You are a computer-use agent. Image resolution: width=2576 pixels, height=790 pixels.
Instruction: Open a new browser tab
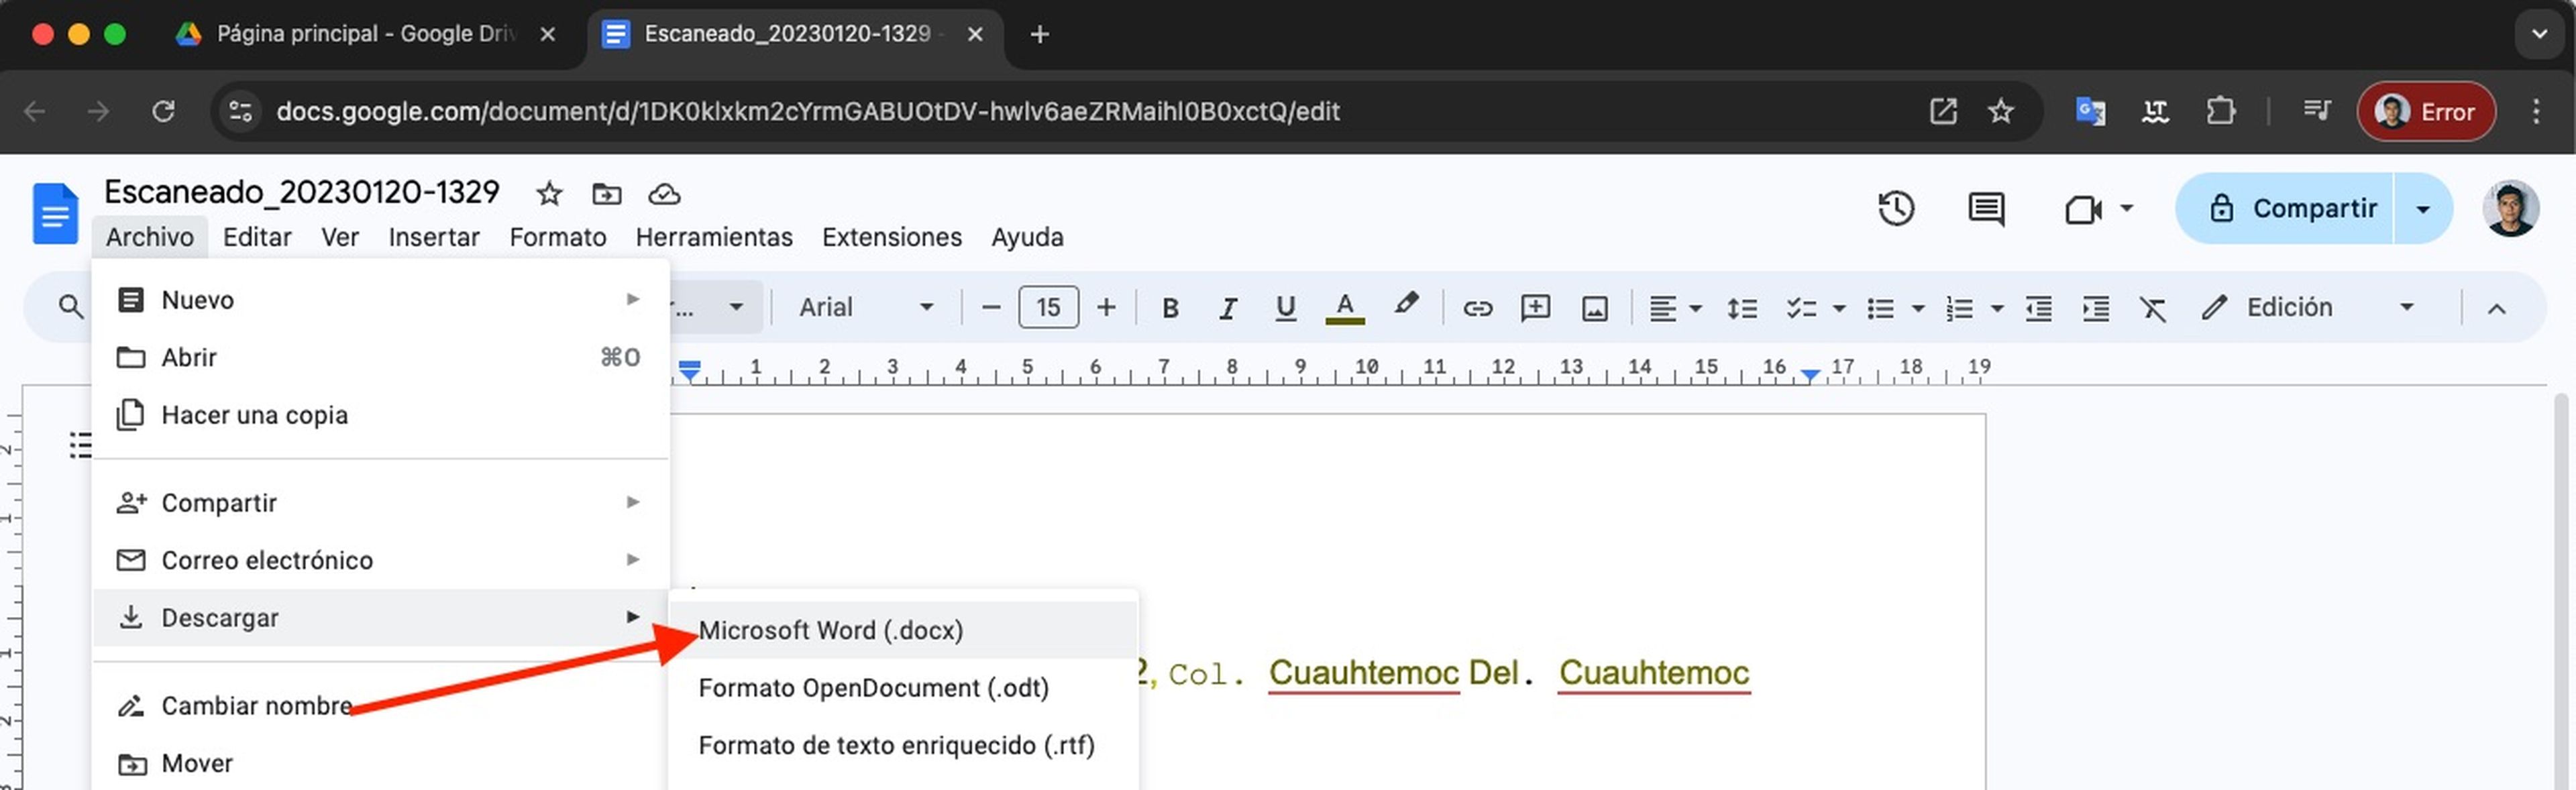click(1039, 35)
